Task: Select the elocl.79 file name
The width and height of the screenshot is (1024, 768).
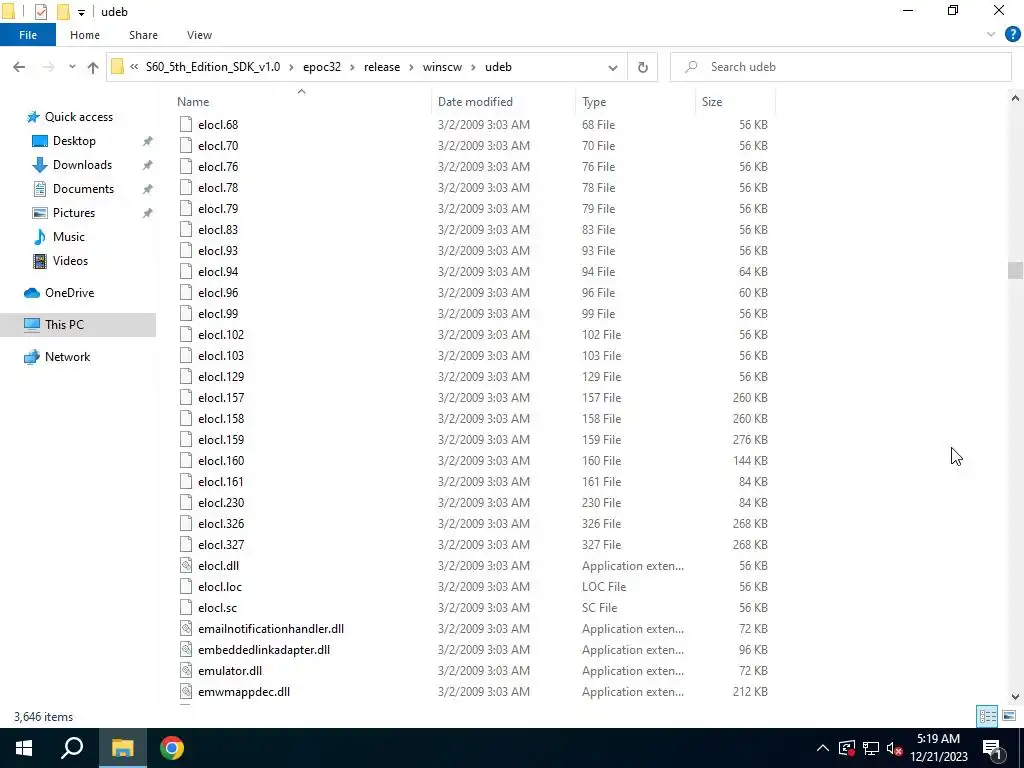Action: (x=218, y=208)
